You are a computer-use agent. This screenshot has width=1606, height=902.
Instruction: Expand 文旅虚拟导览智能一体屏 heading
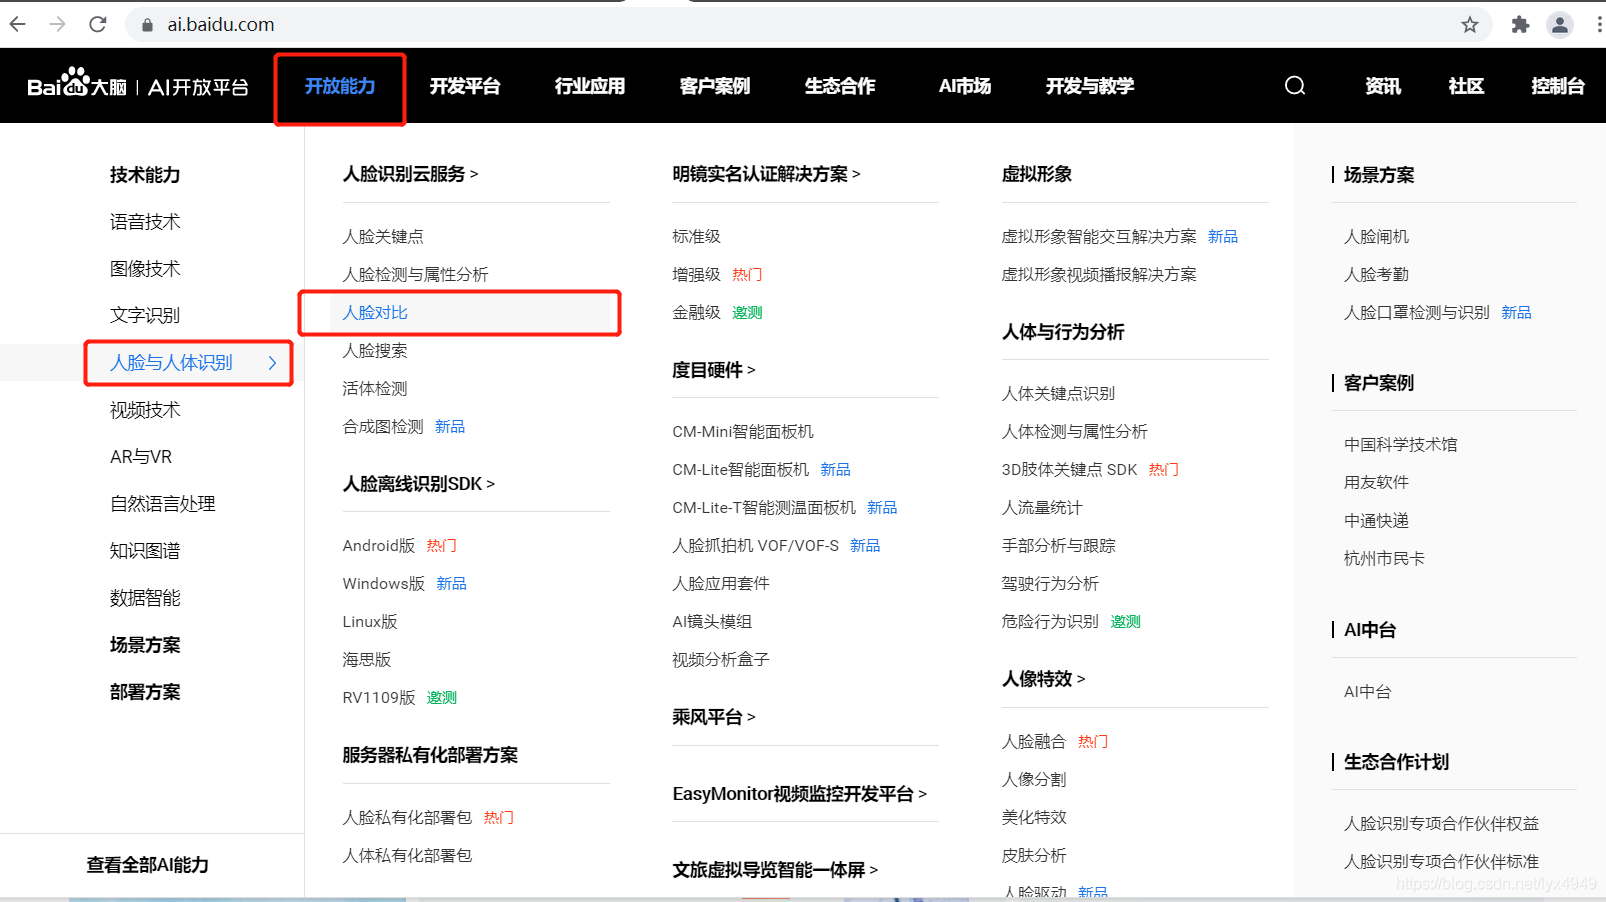775,870
